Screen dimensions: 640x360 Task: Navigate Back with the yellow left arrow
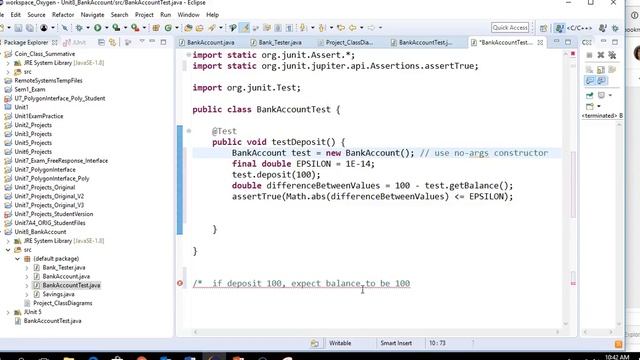(352, 28)
